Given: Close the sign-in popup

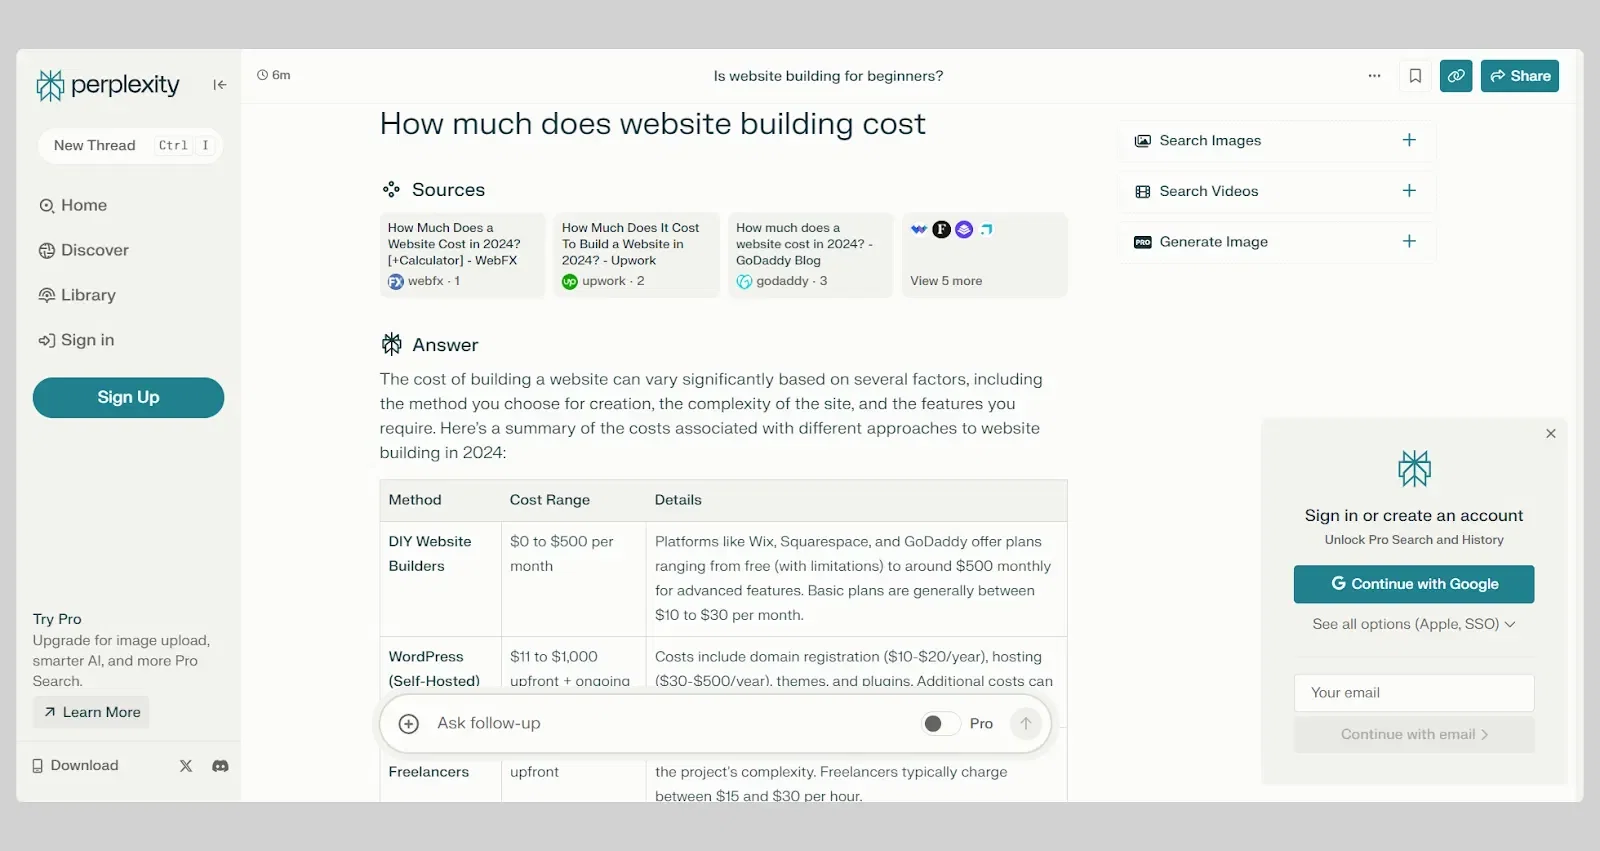Looking at the screenshot, I should point(1551,434).
